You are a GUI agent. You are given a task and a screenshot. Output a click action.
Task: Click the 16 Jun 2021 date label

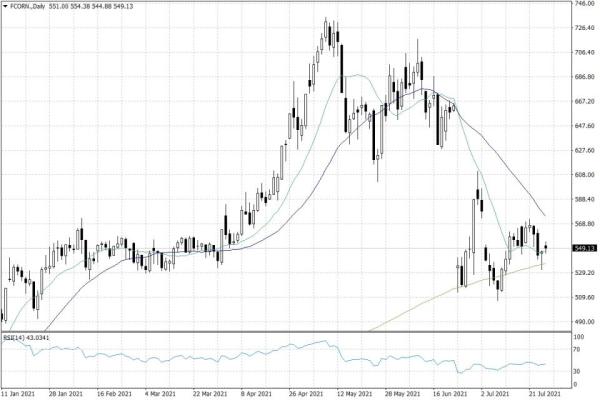[x=450, y=393]
